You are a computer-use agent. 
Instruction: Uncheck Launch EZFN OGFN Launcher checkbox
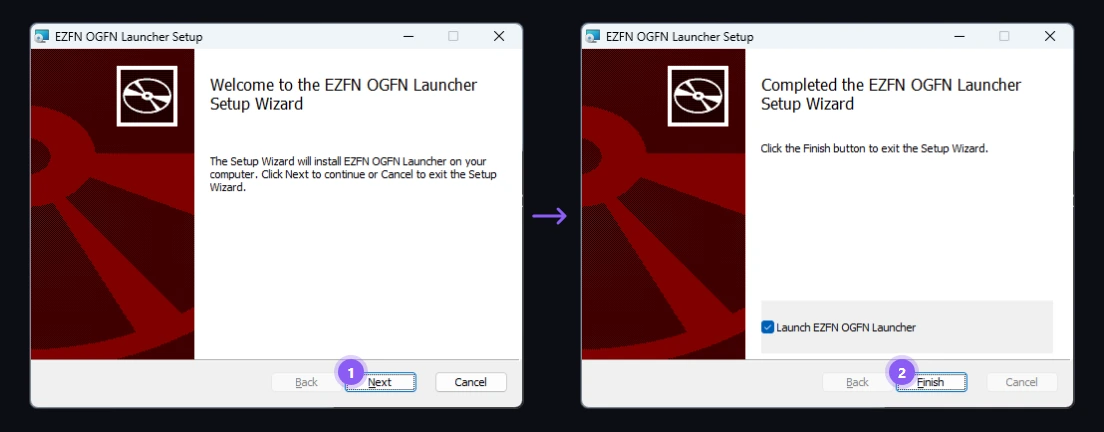767,327
